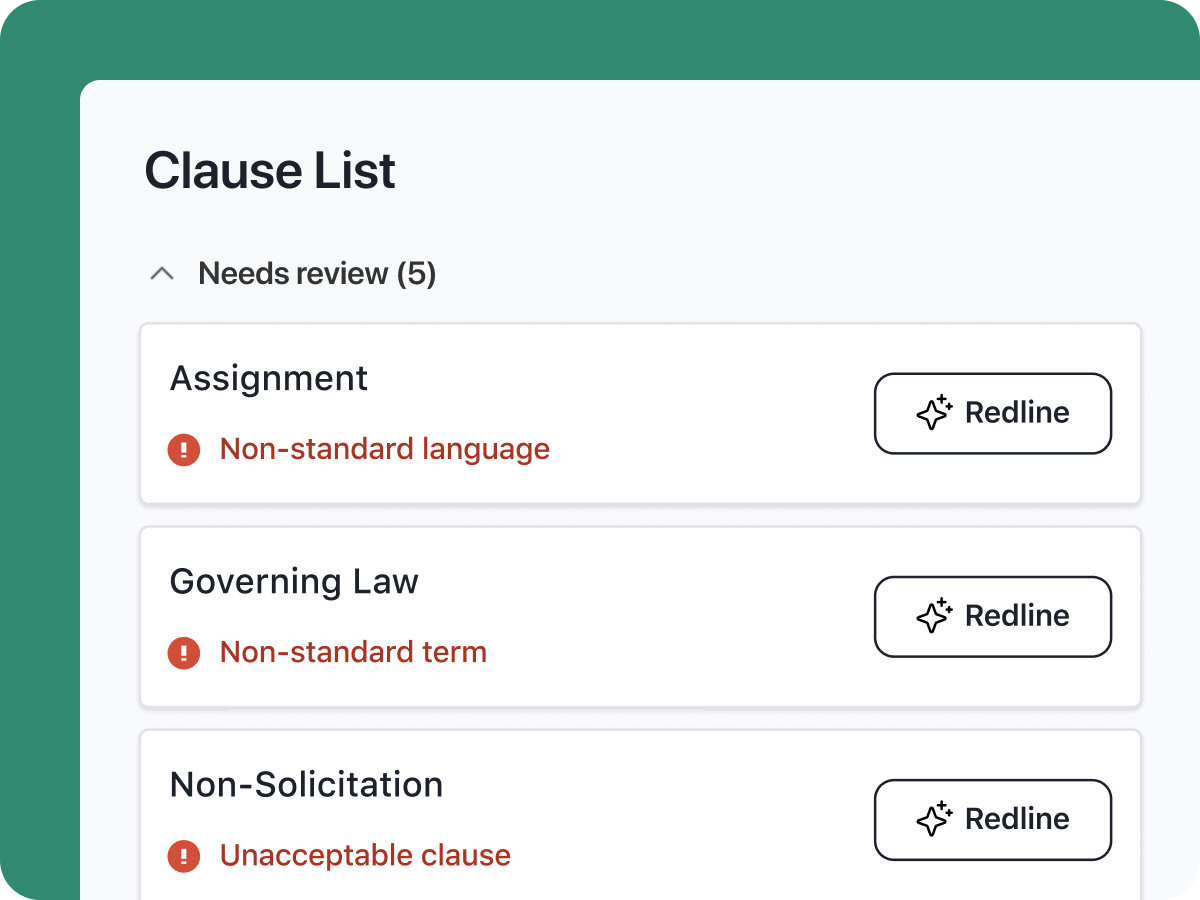Click Redline for the Governing Law clause

coord(992,616)
